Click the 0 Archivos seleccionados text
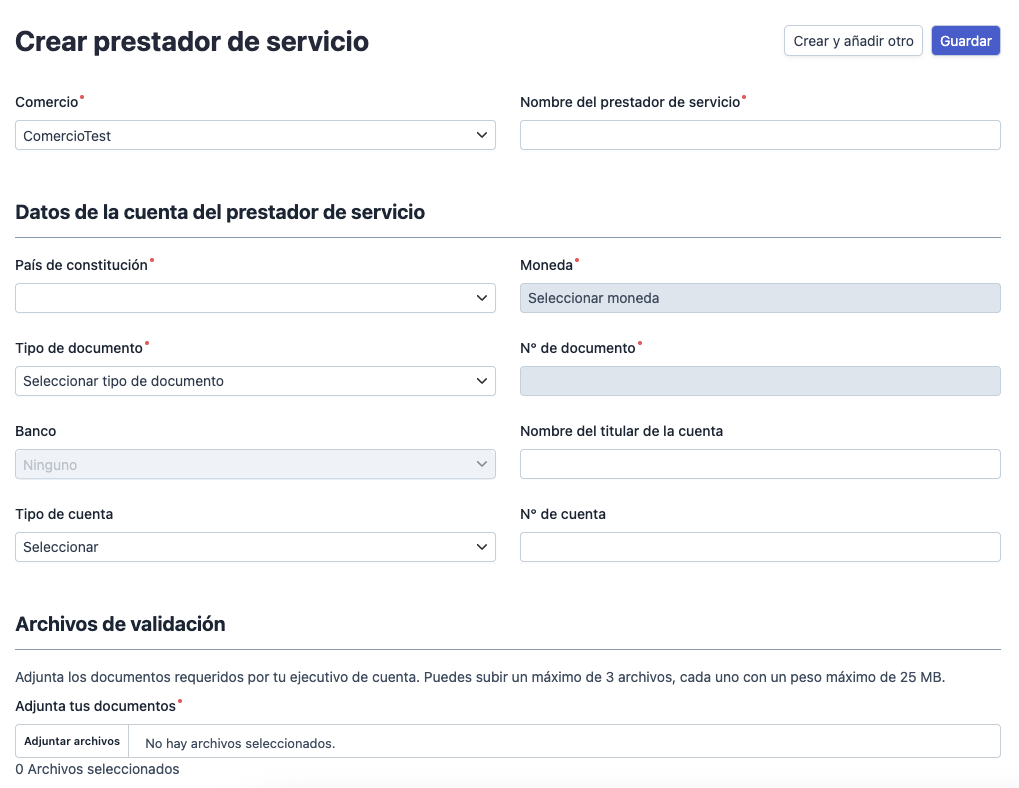Image resolution: width=1019 pixels, height=788 pixels. 97,768
